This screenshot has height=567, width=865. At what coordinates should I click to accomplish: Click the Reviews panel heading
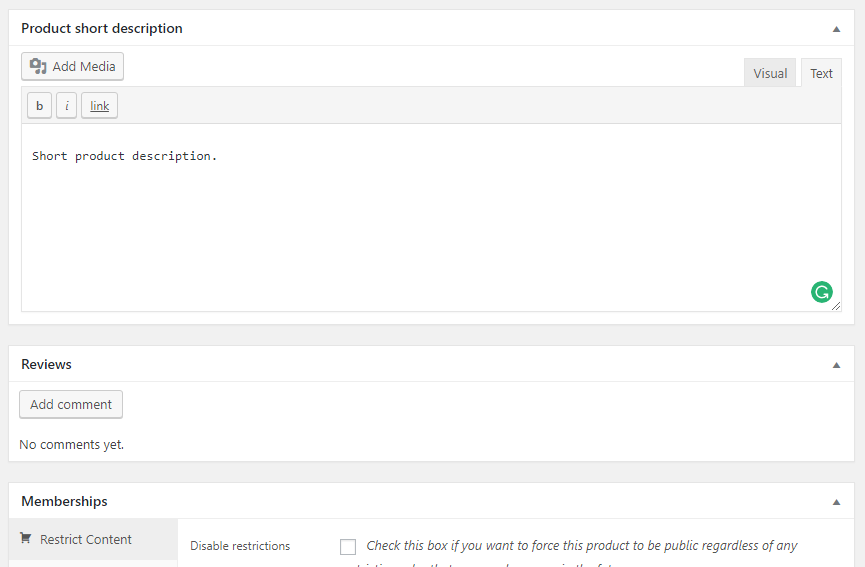[x=46, y=364]
